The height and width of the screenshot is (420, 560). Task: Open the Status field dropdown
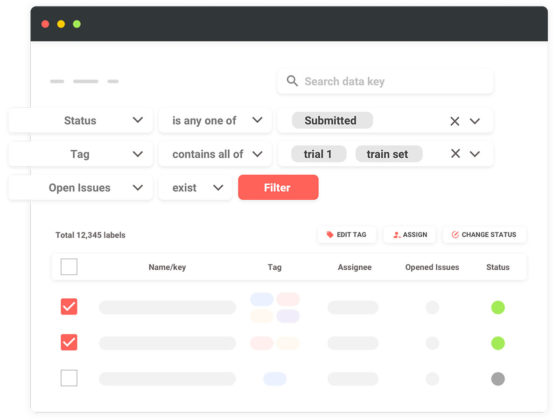(x=81, y=120)
